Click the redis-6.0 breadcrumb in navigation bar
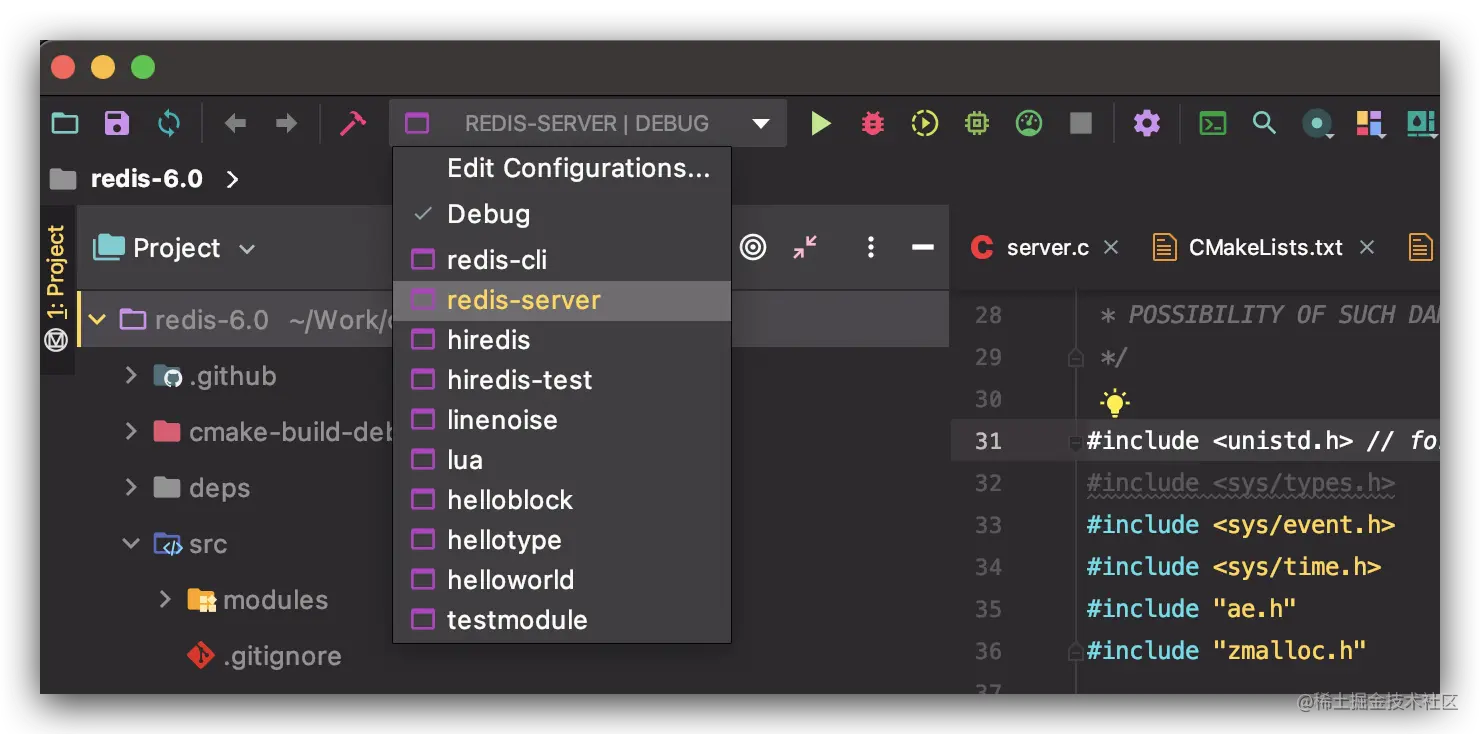Screen dimensions: 1480x734 coord(146,179)
